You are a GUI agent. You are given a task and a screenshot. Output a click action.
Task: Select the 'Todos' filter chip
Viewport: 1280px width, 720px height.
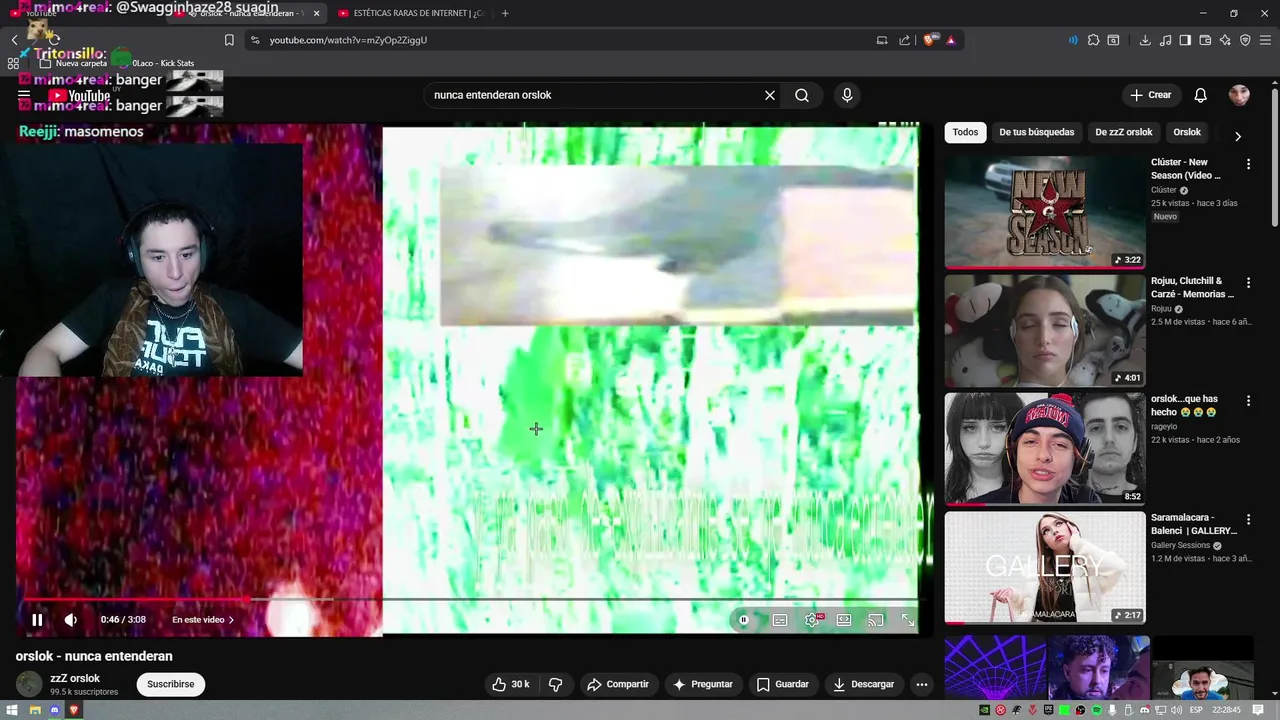pos(965,132)
